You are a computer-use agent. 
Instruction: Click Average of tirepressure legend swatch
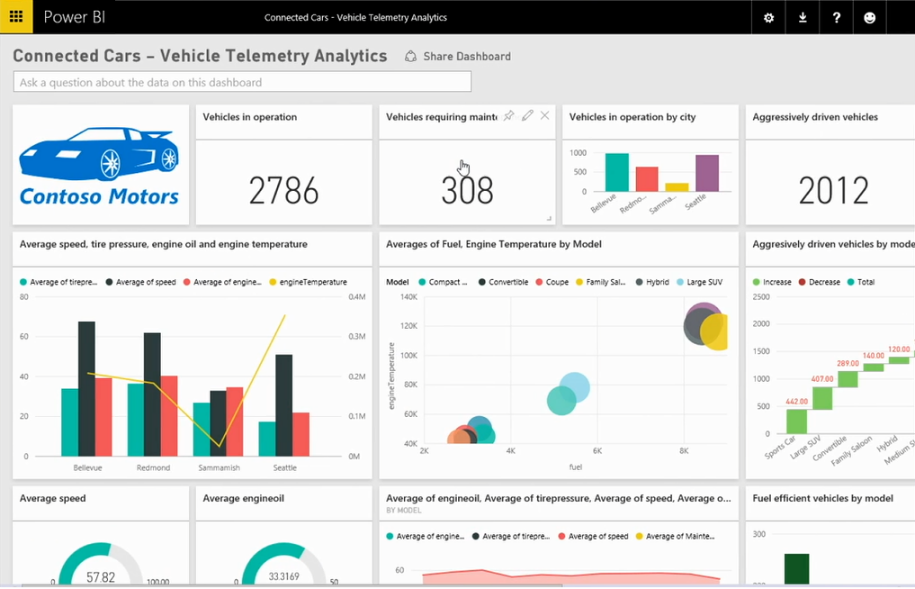(x=23, y=282)
